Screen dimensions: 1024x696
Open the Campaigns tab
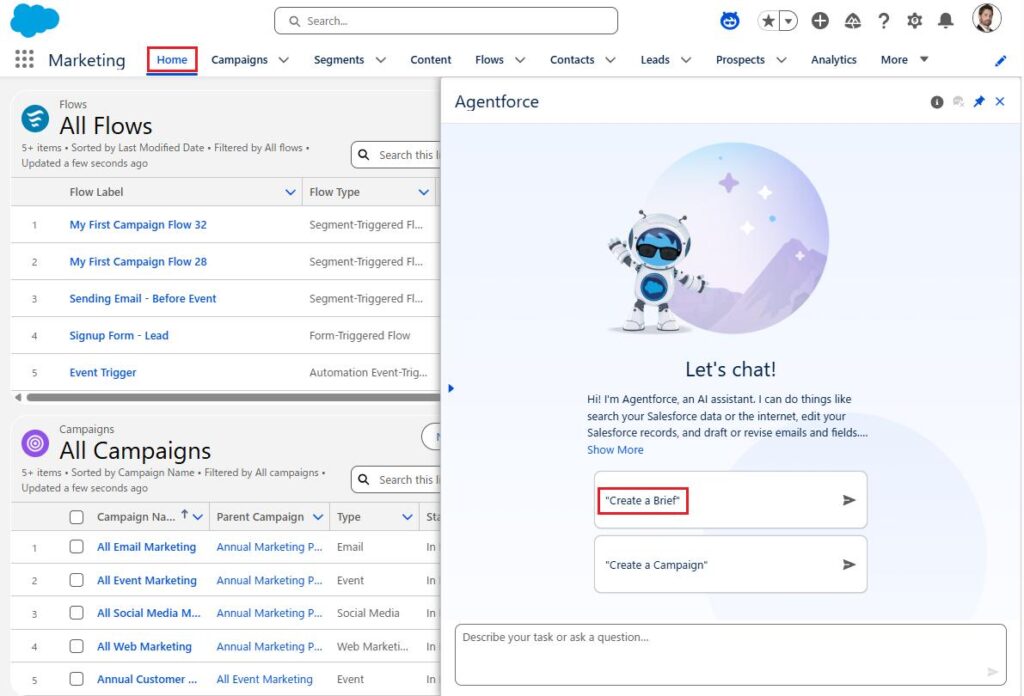[x=239, y=59]
